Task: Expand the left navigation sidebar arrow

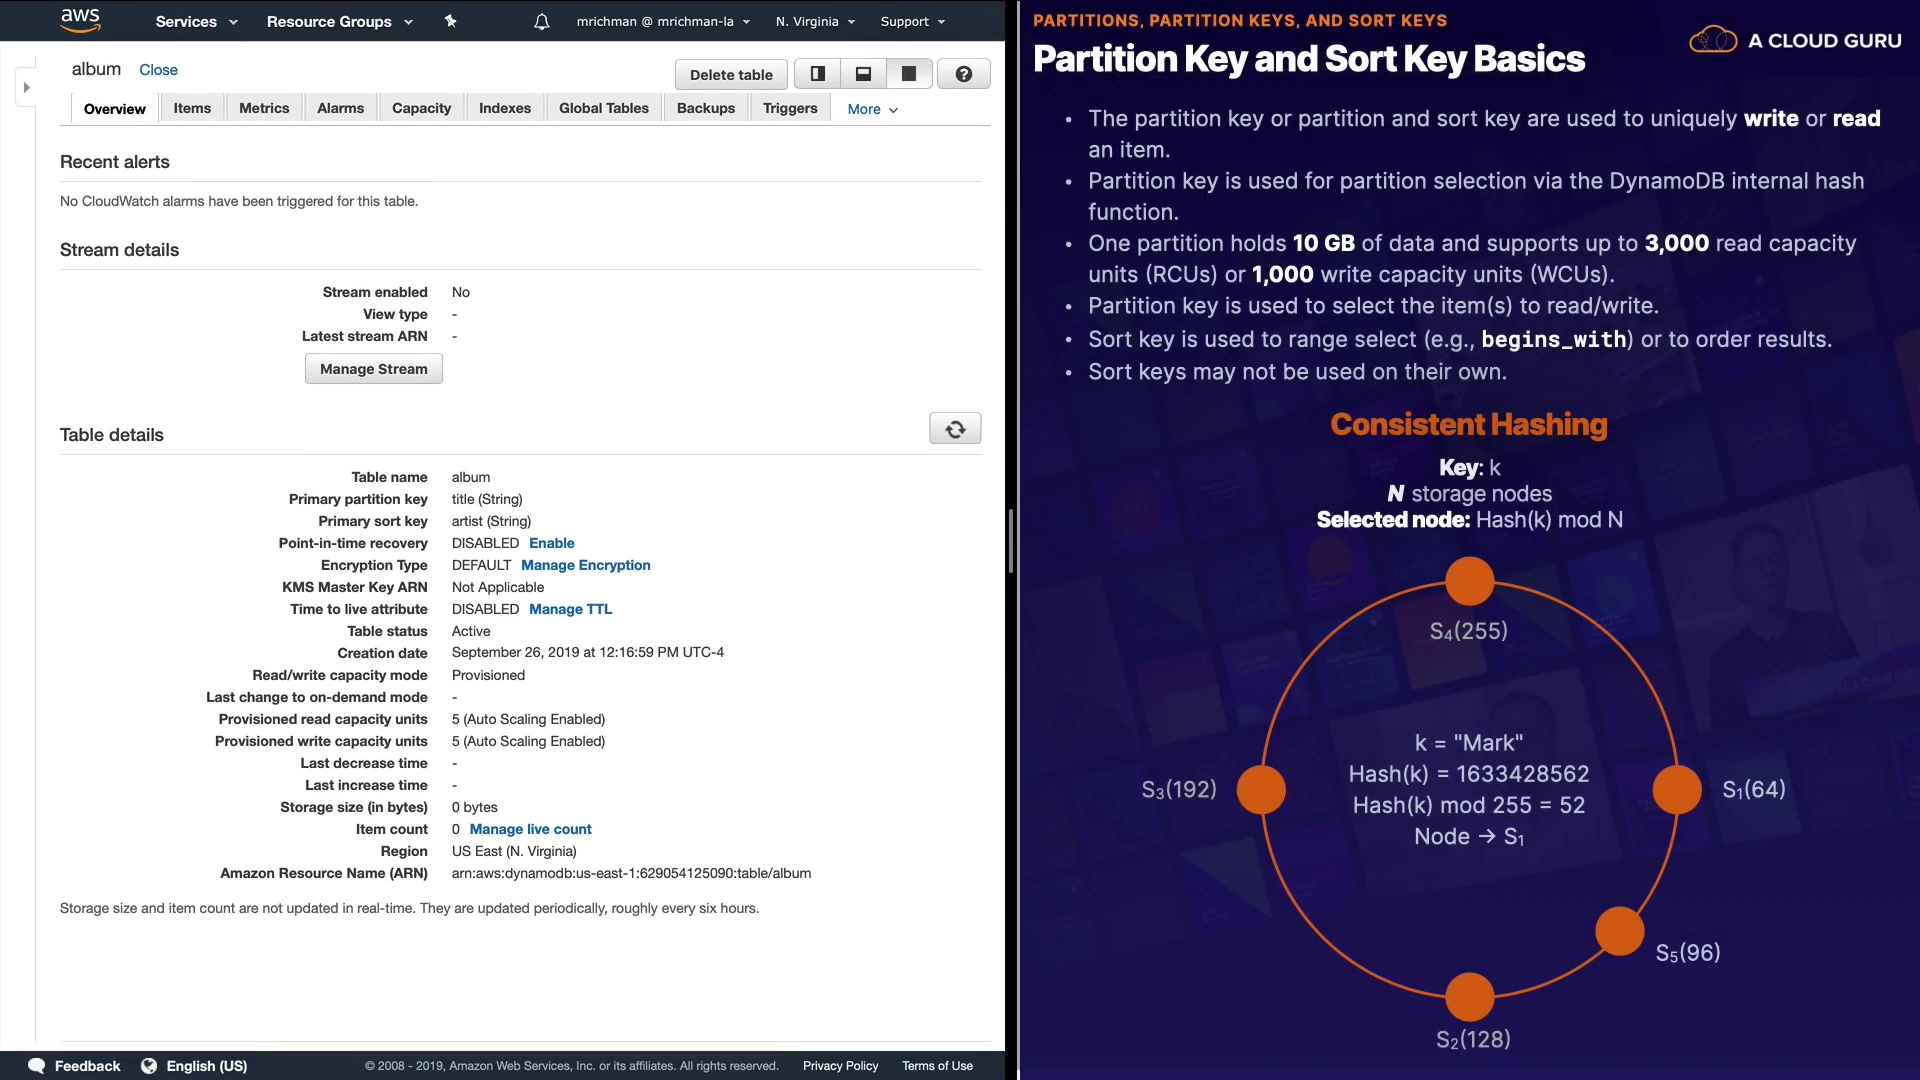Action: 27,87
